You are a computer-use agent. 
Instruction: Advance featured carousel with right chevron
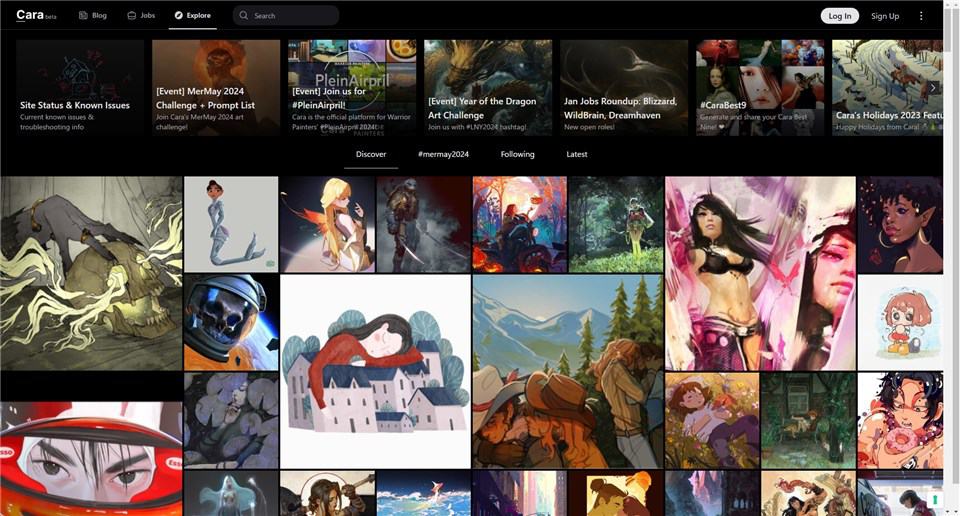point(932,88)
